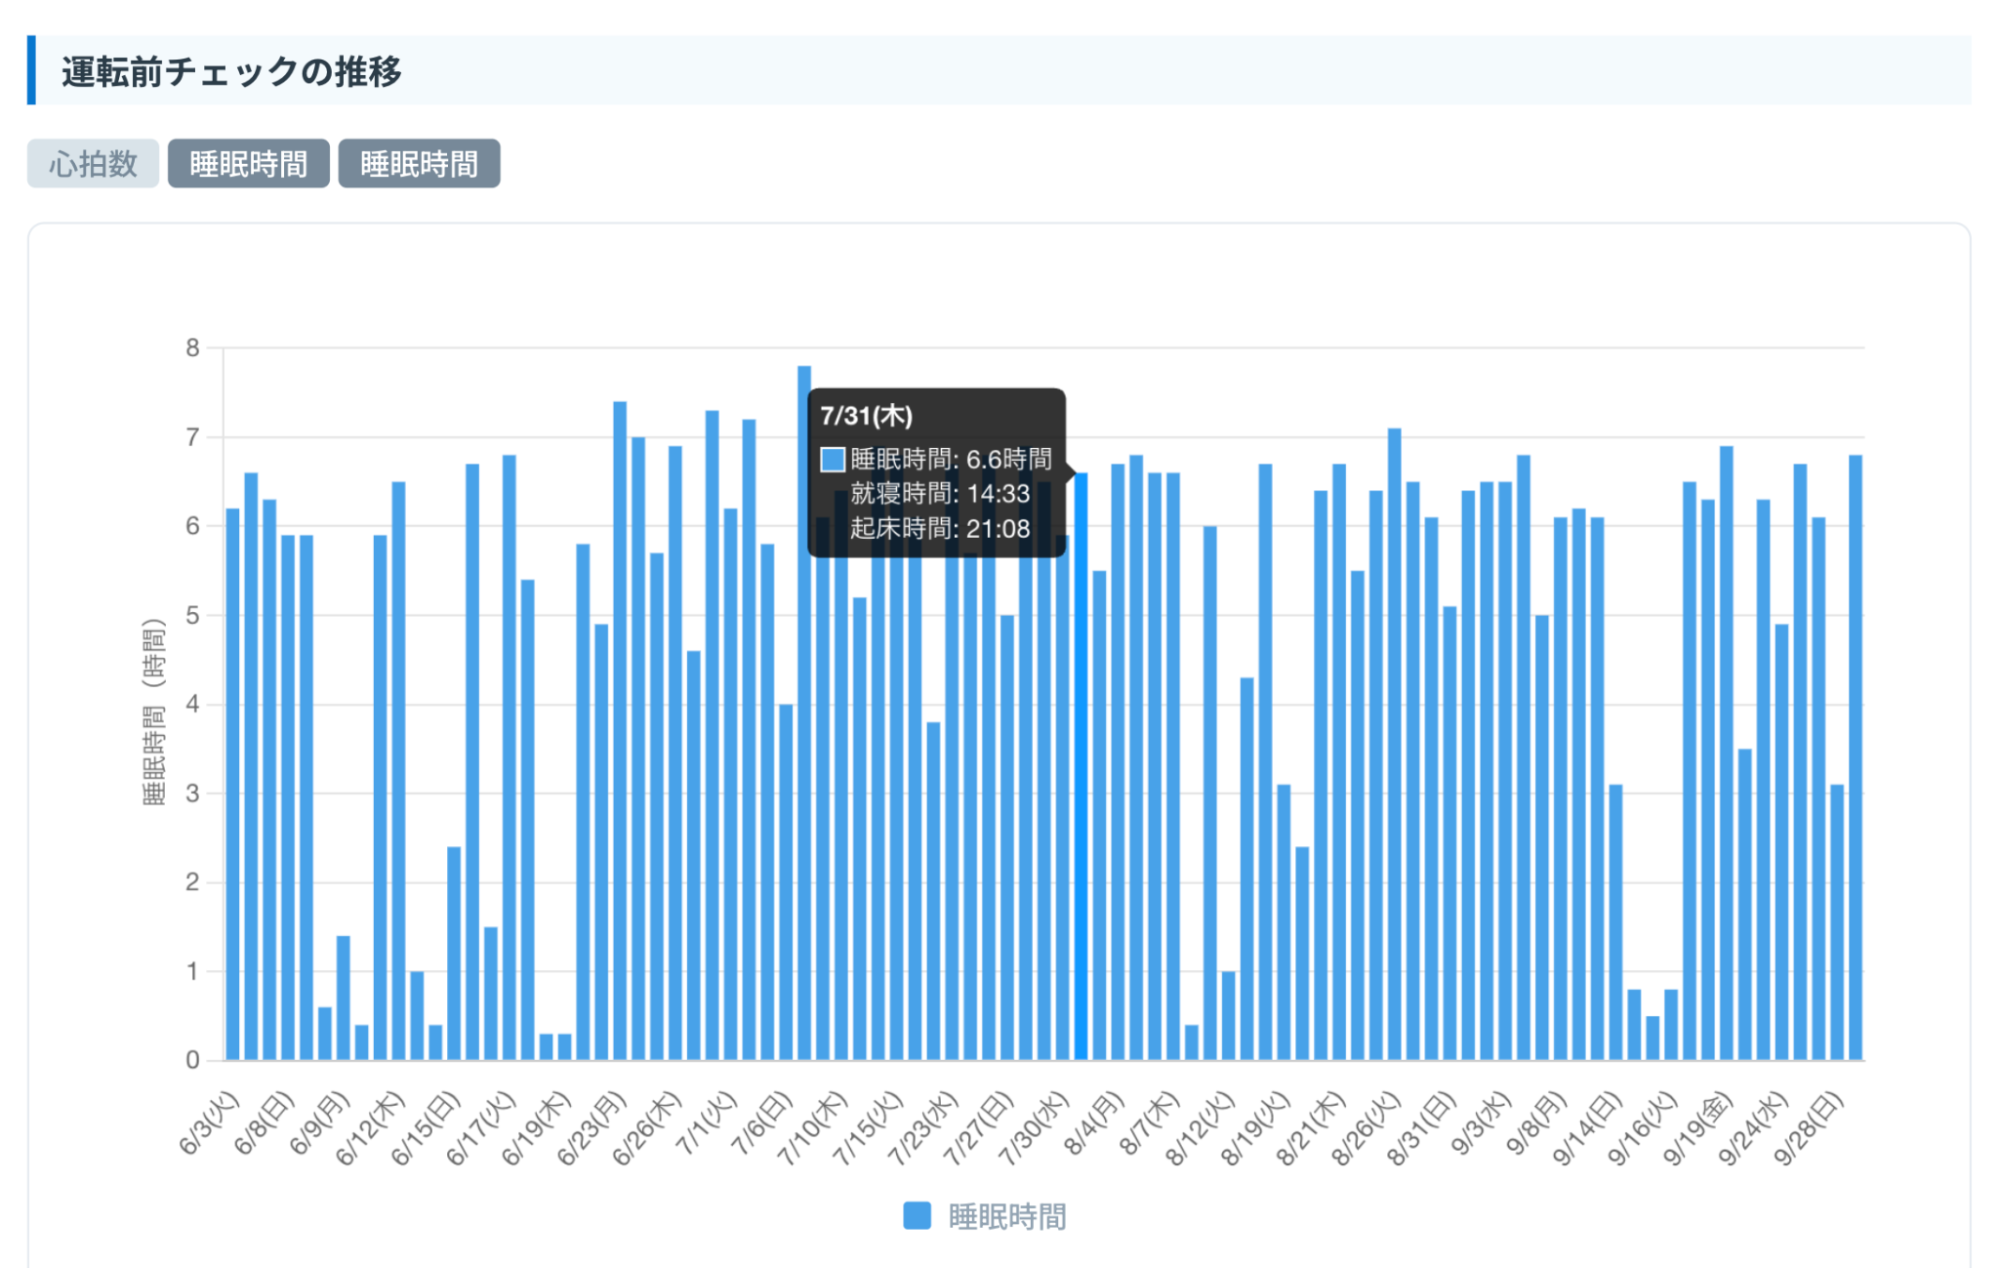The image size is (1999, 1268).
Task: Click the last bar at chart's right end
Action: pyautogui.click(x=1855, y=760)
